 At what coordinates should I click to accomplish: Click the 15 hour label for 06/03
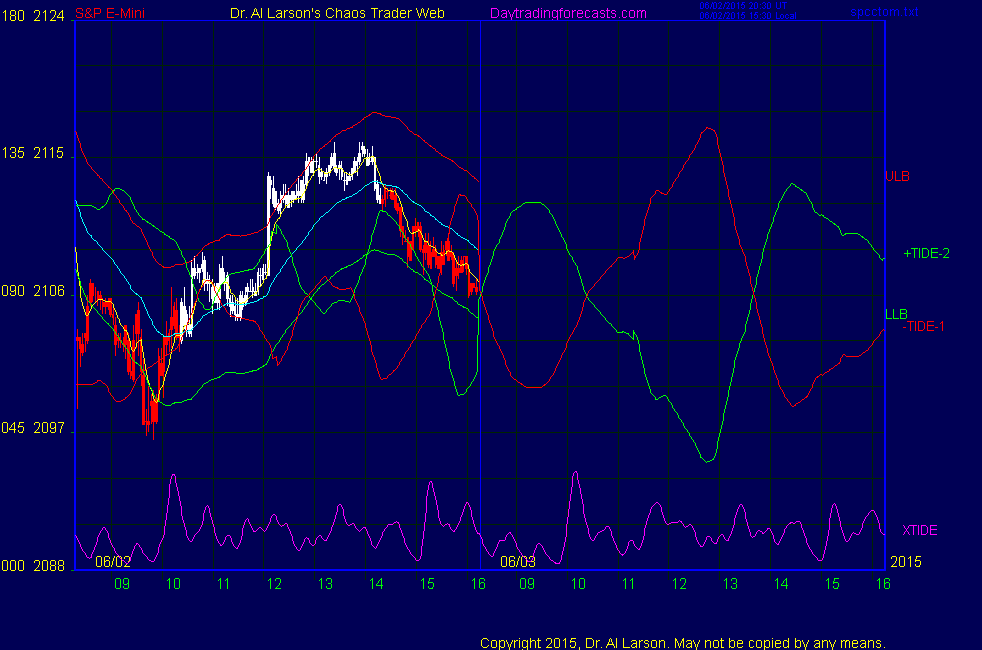click(x=832, y=584)
